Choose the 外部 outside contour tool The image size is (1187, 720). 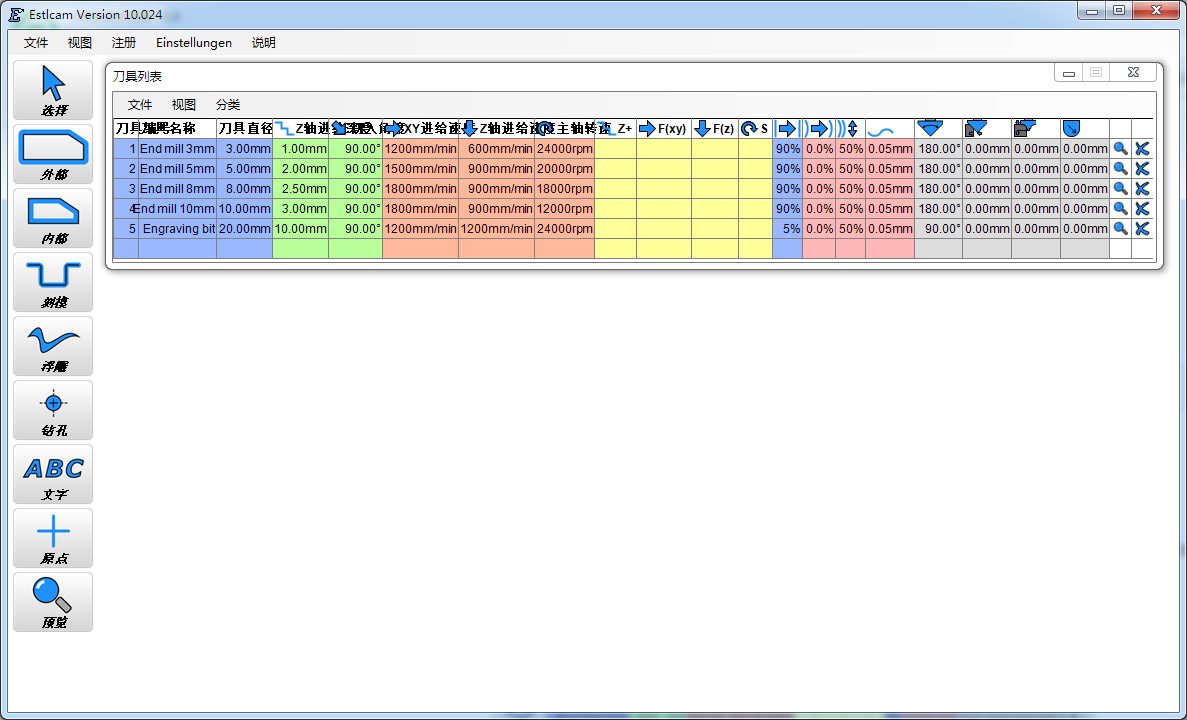53,154
